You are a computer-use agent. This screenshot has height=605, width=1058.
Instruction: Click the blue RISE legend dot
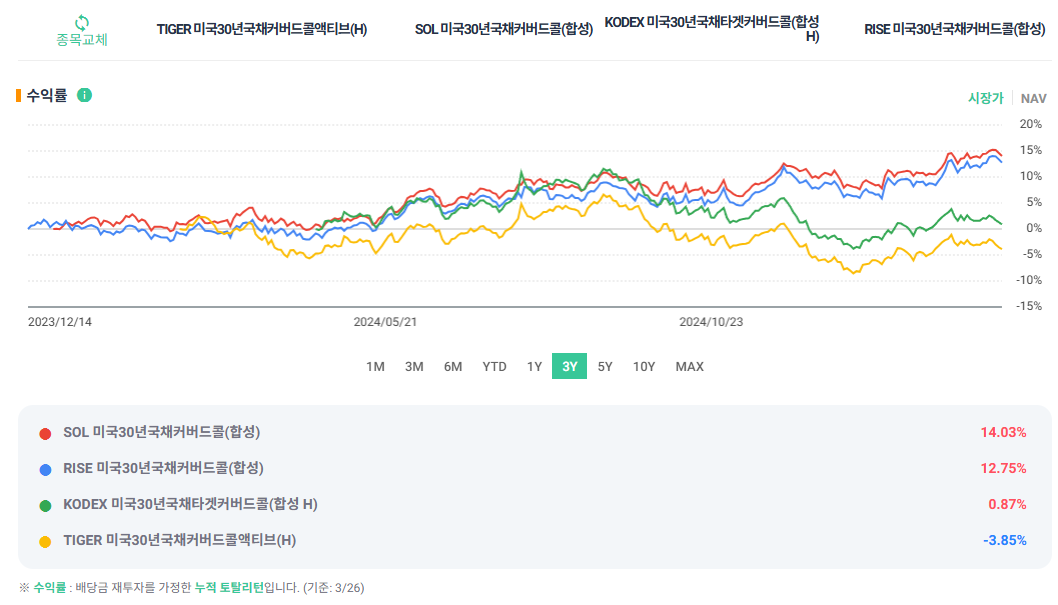(45, 469)
